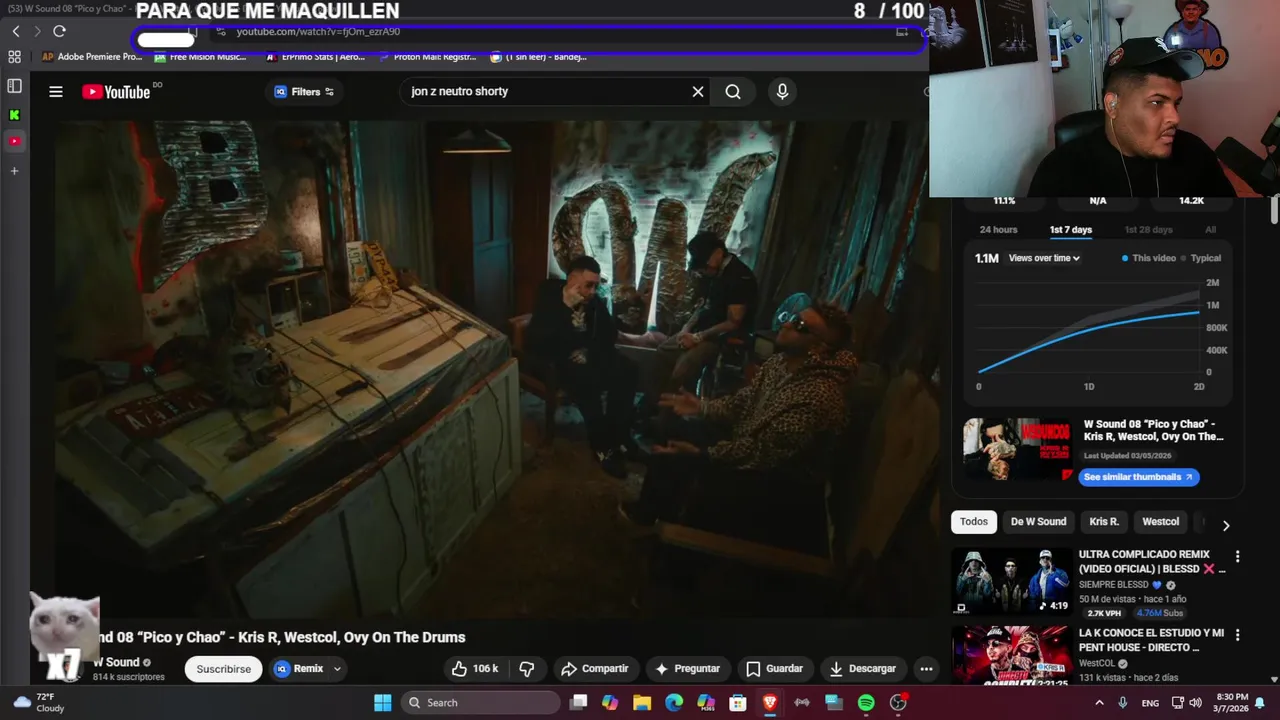Viewport: 1280px width, 720px height.
Task: Dislike the video with thumbs down
Action: [527, 668]
